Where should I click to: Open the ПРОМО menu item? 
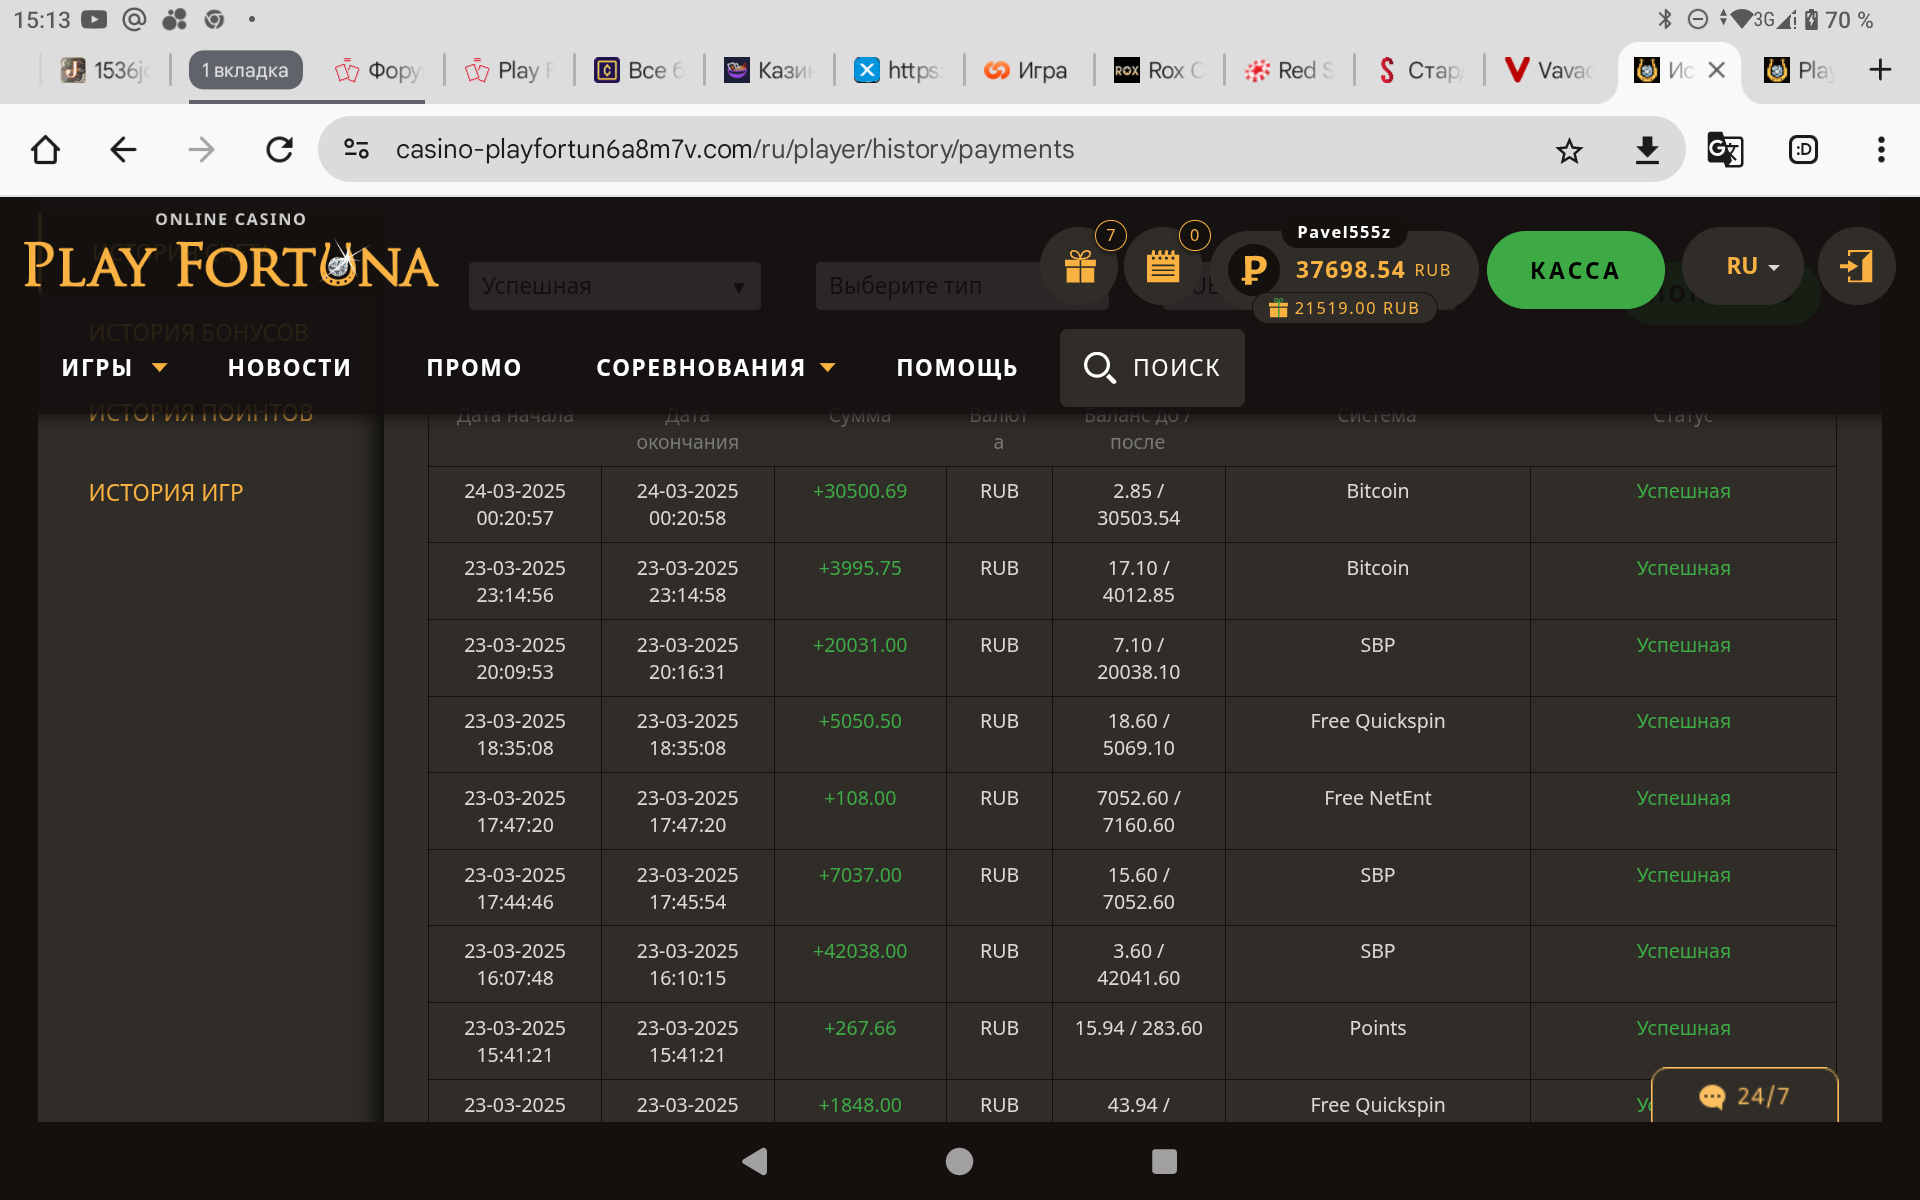[x=474, y=368]
